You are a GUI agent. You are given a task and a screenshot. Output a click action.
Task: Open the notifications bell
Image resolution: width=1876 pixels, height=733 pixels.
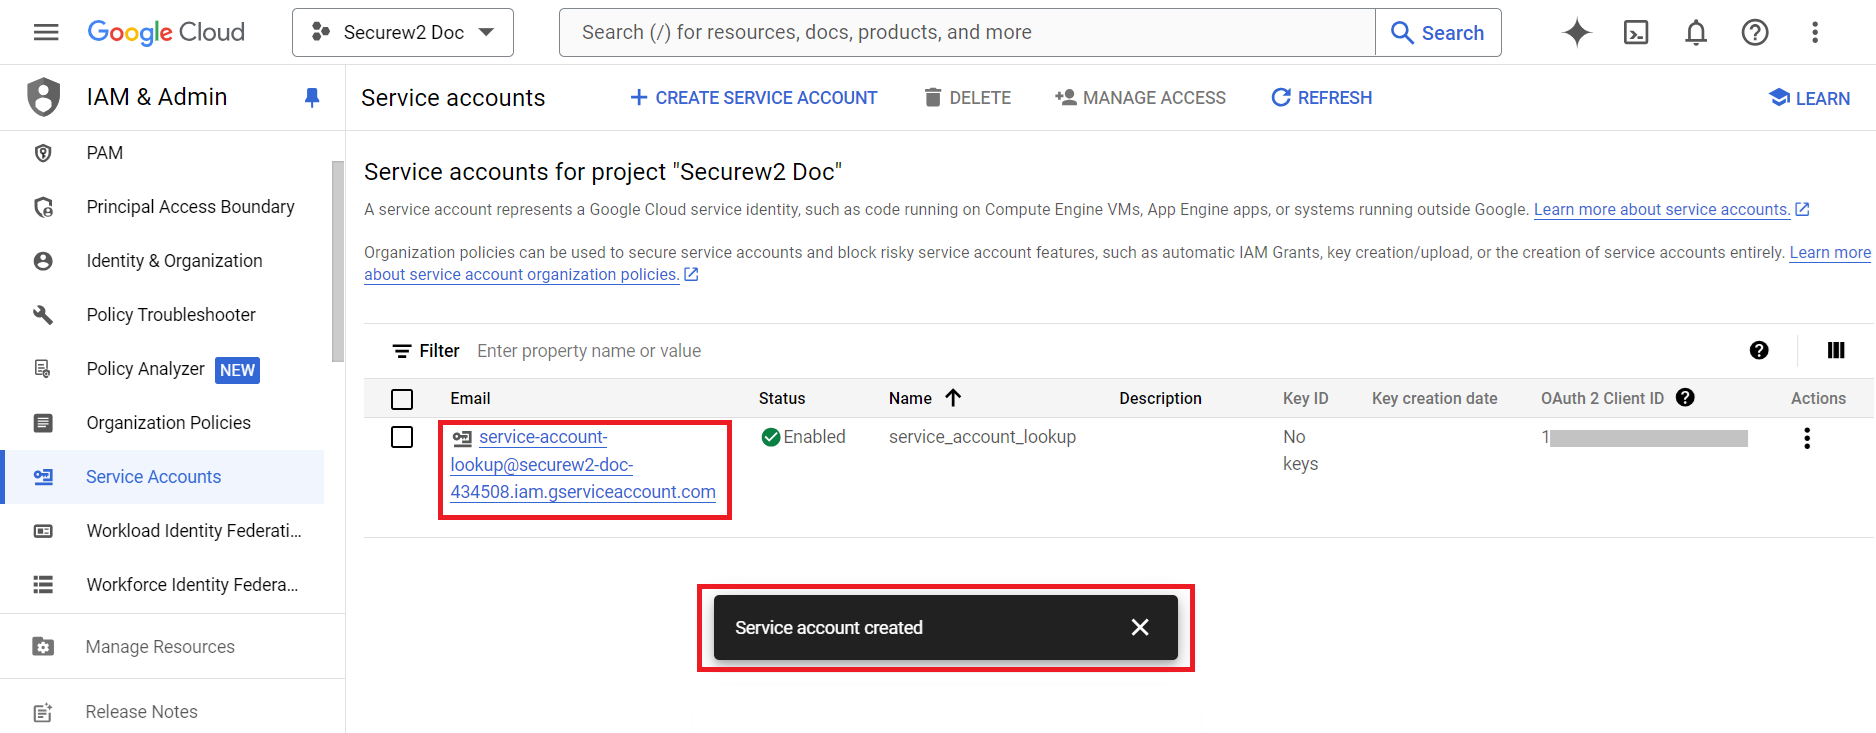[1695, 33]
